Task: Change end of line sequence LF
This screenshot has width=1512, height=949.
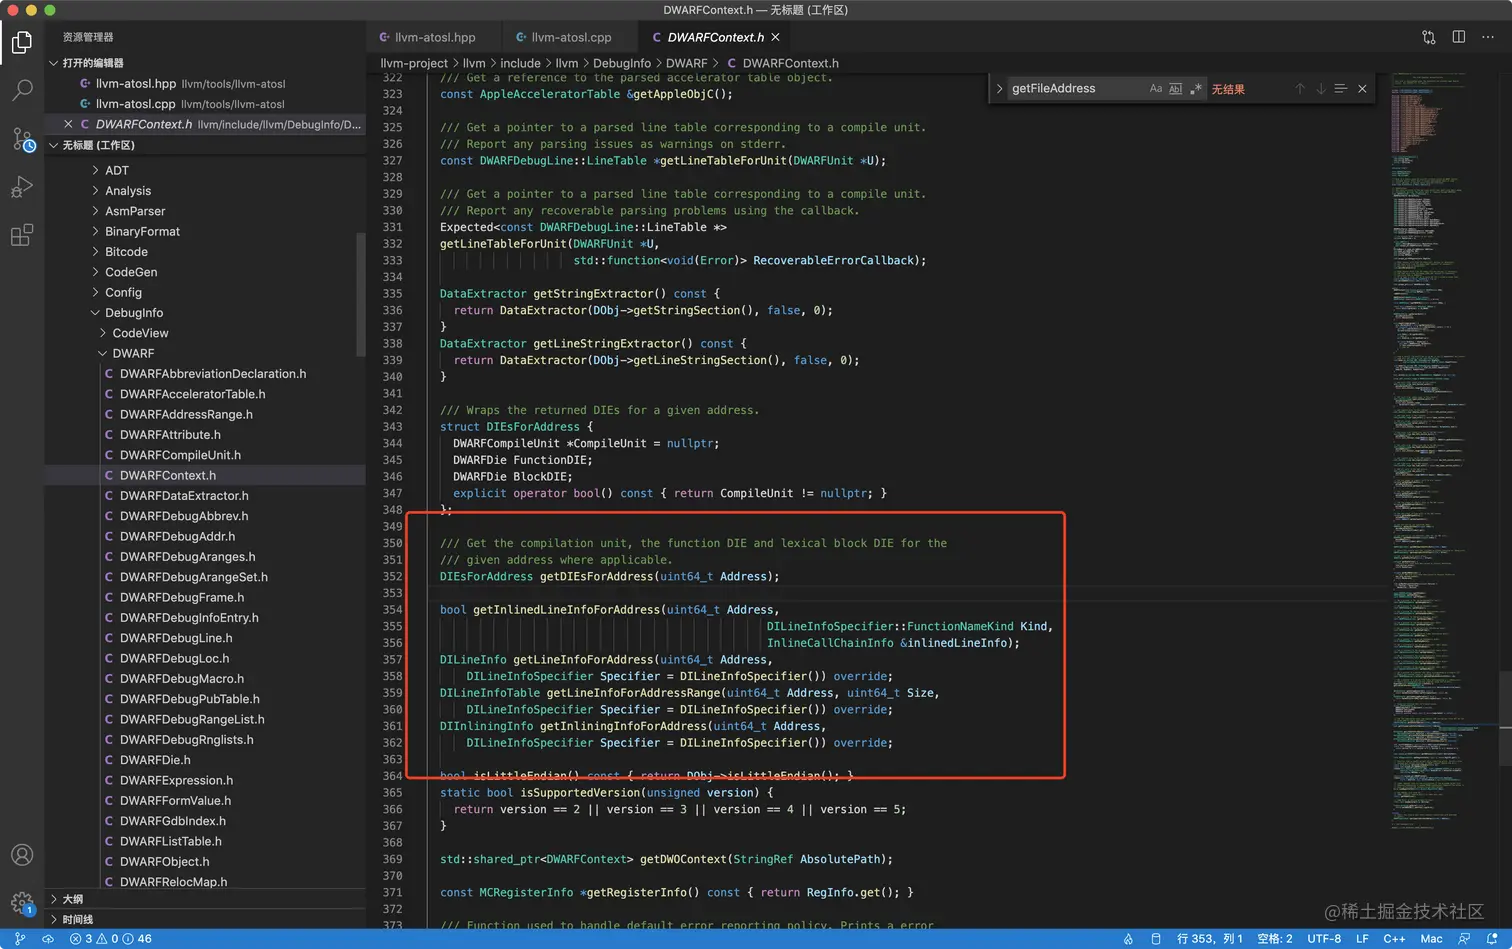Action: pyautogui.click(x=1362, y=939)
